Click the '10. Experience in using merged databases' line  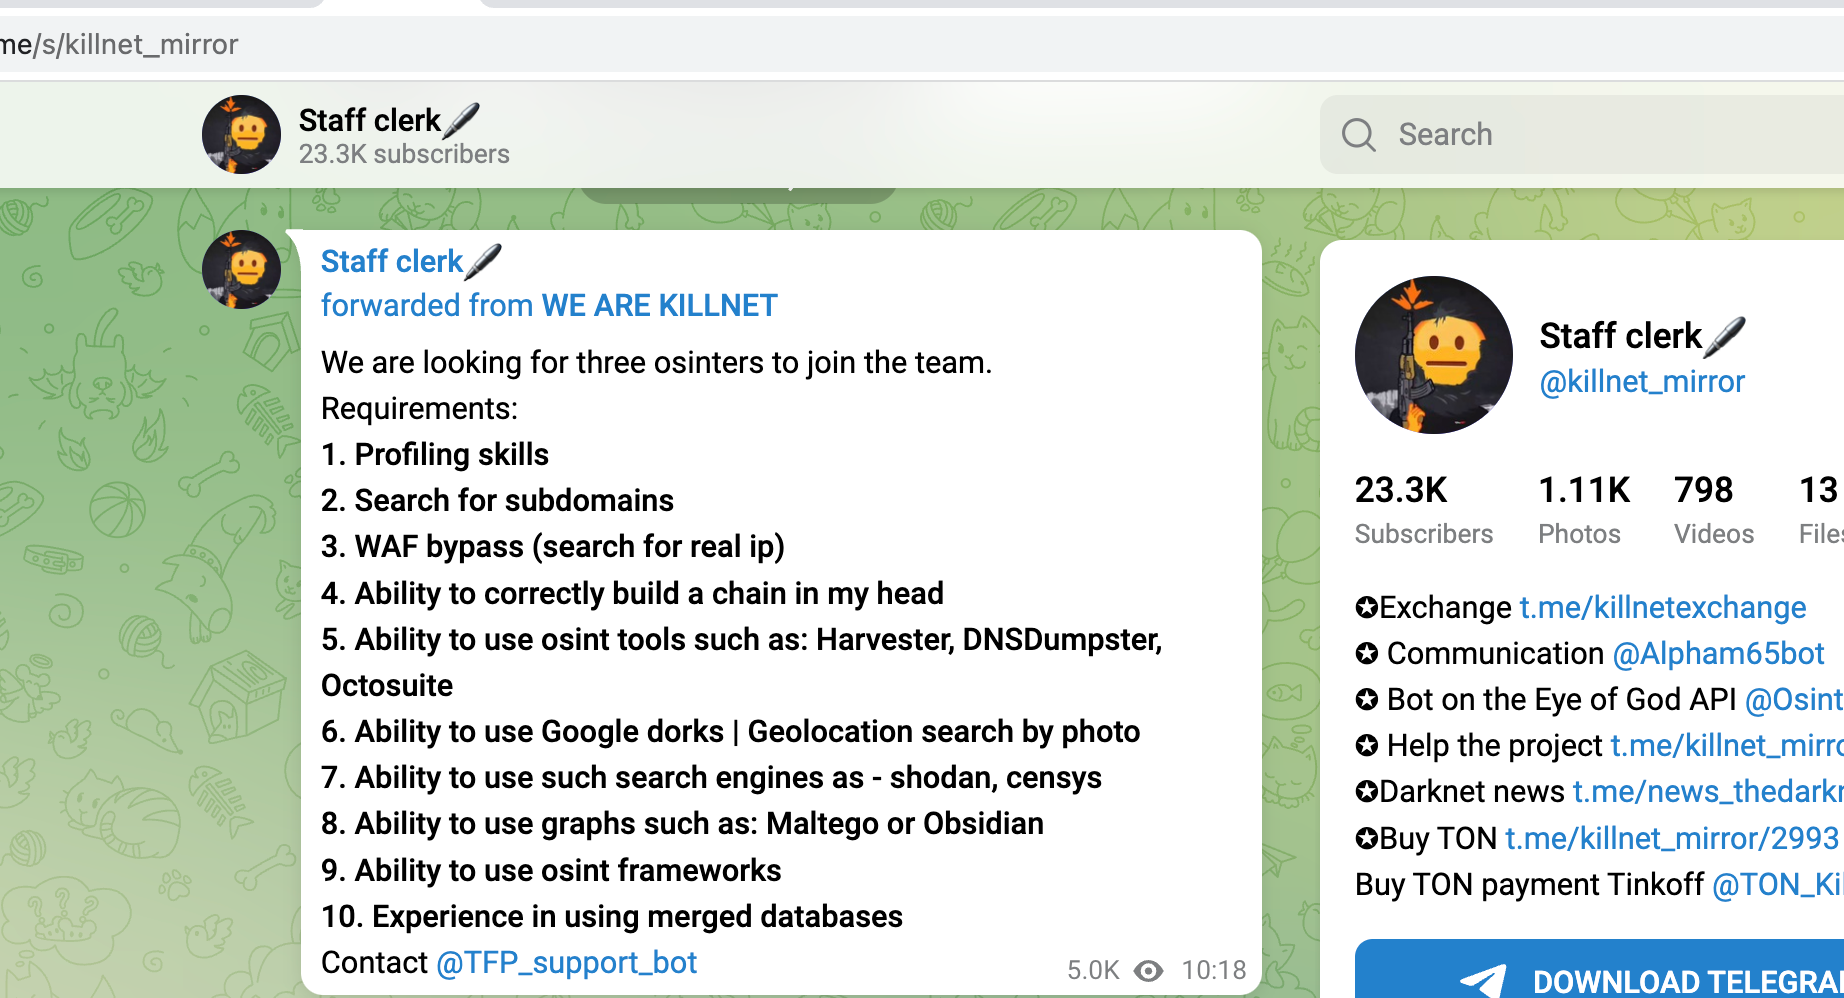click(x=612, y=916)
